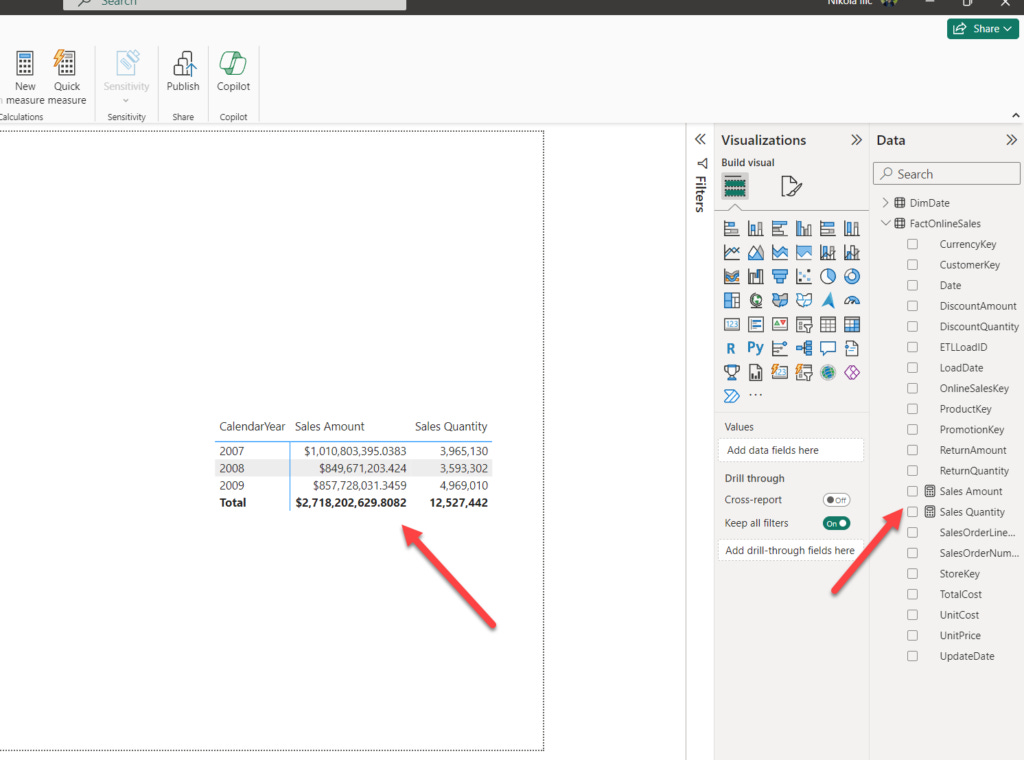The image size is (1024, 760).
Task: Select the Area chart visual
Action: [756, 252]
